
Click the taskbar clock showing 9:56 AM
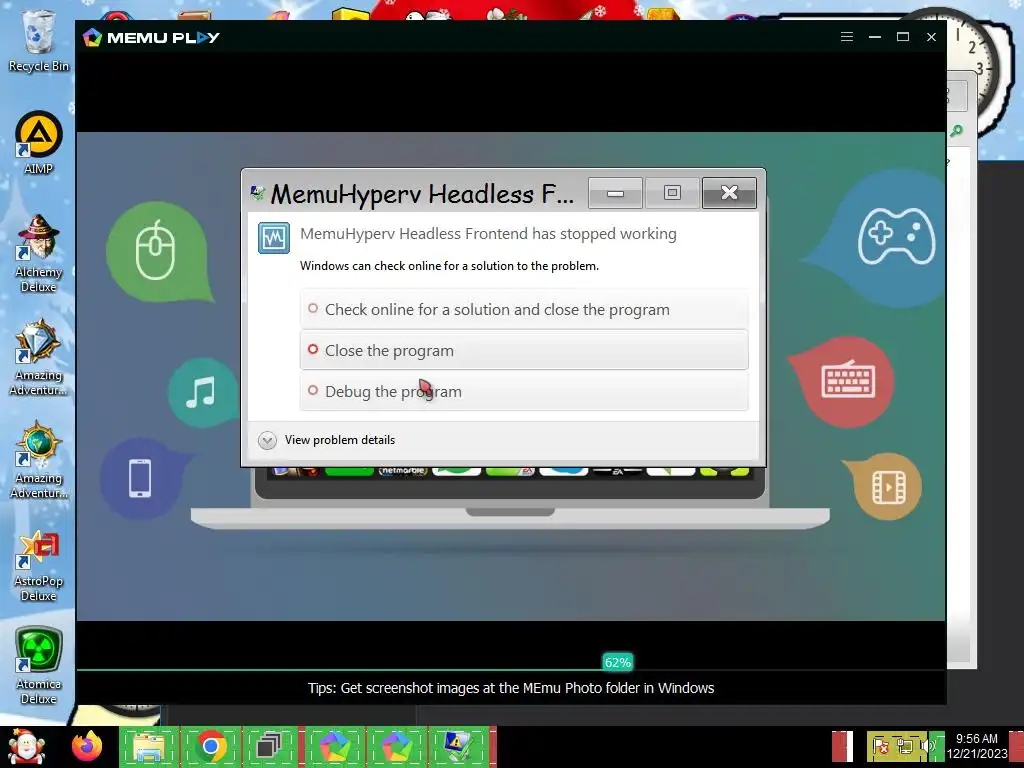point(977,746)
